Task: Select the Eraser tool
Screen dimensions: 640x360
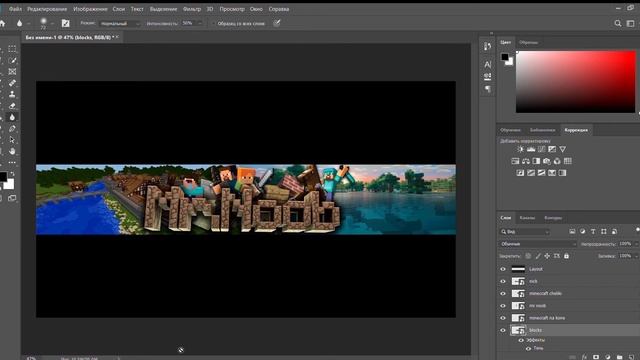Action: (12, 106)
